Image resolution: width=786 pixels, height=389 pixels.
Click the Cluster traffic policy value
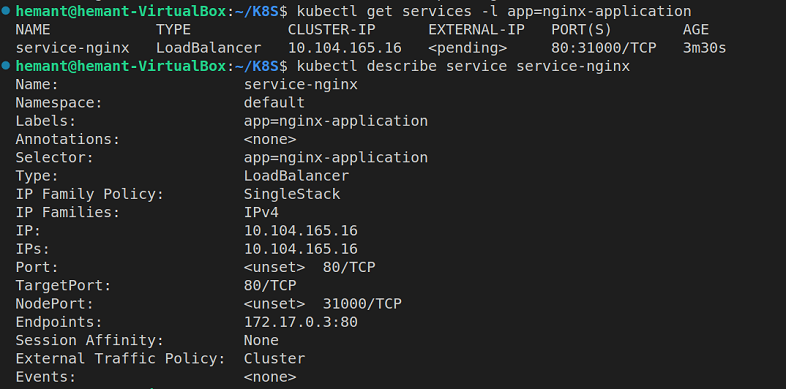coord(274,358)
